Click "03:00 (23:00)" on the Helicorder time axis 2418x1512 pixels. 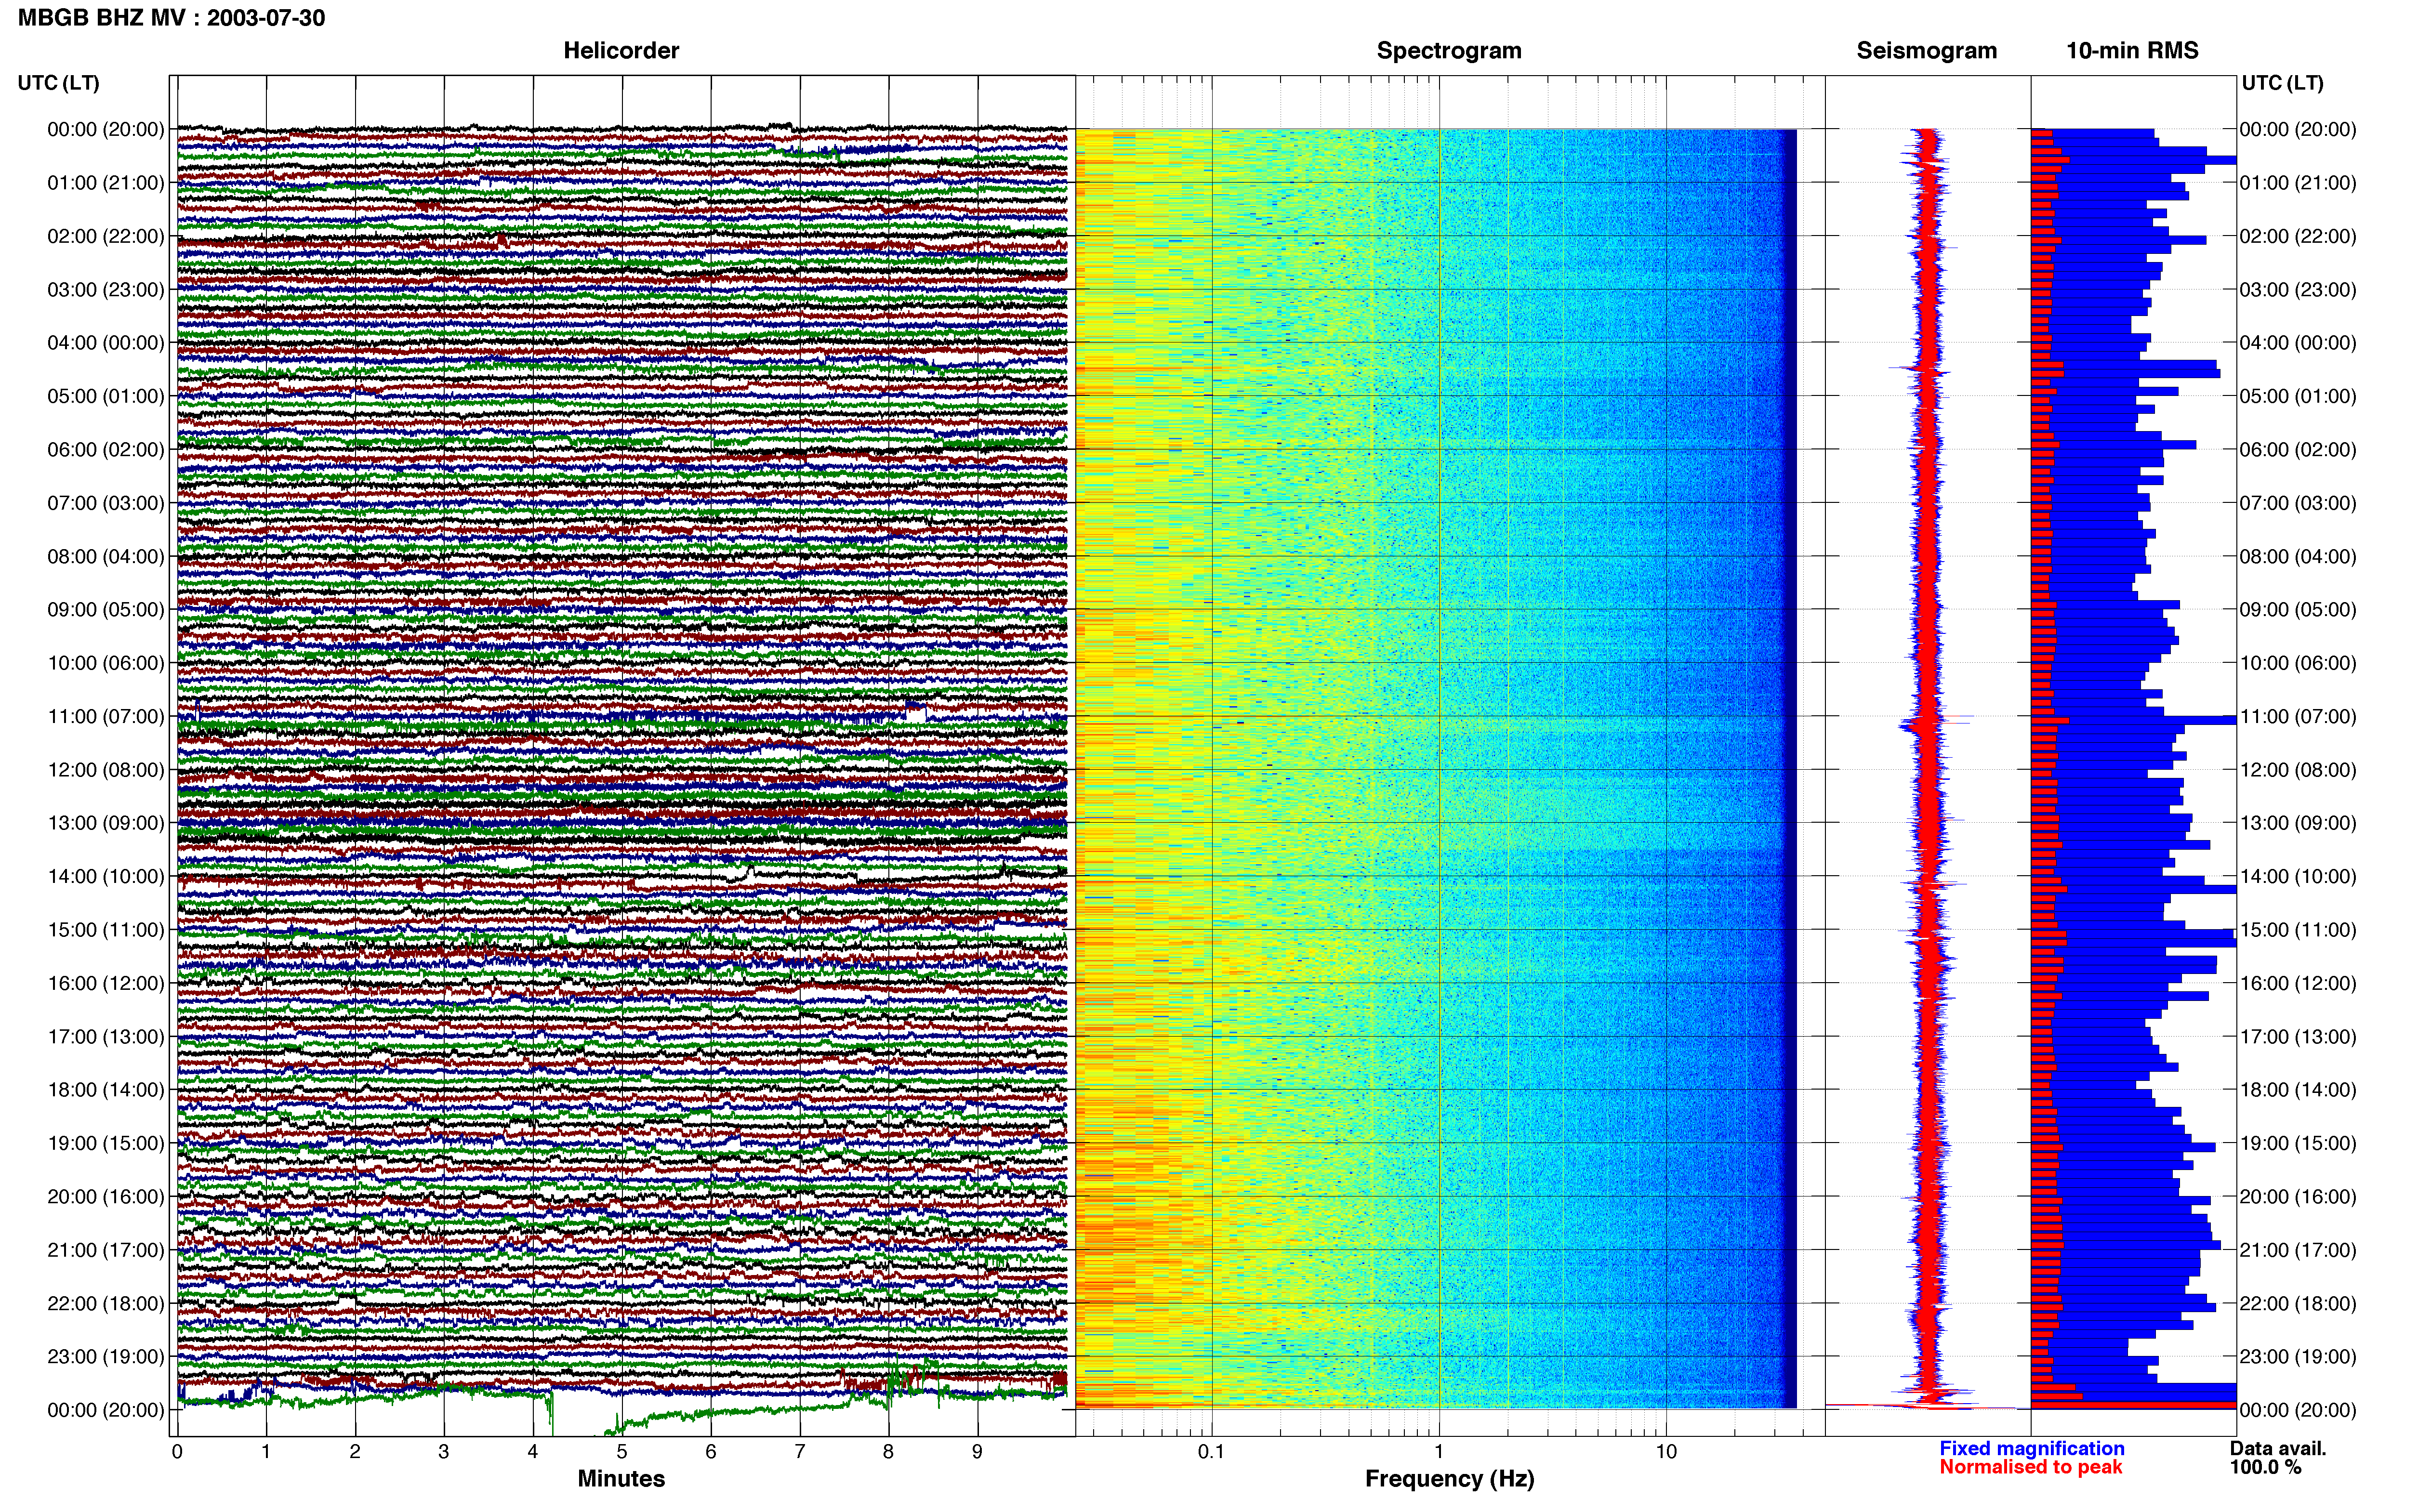(106, 290)
